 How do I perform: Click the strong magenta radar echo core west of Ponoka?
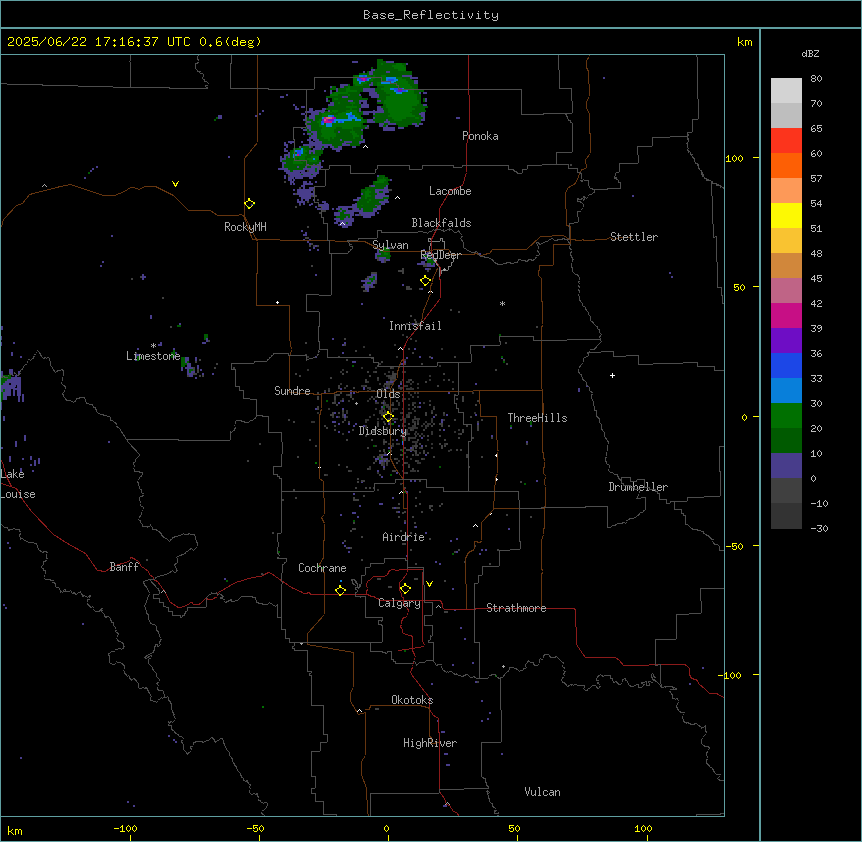pos(328,119)
